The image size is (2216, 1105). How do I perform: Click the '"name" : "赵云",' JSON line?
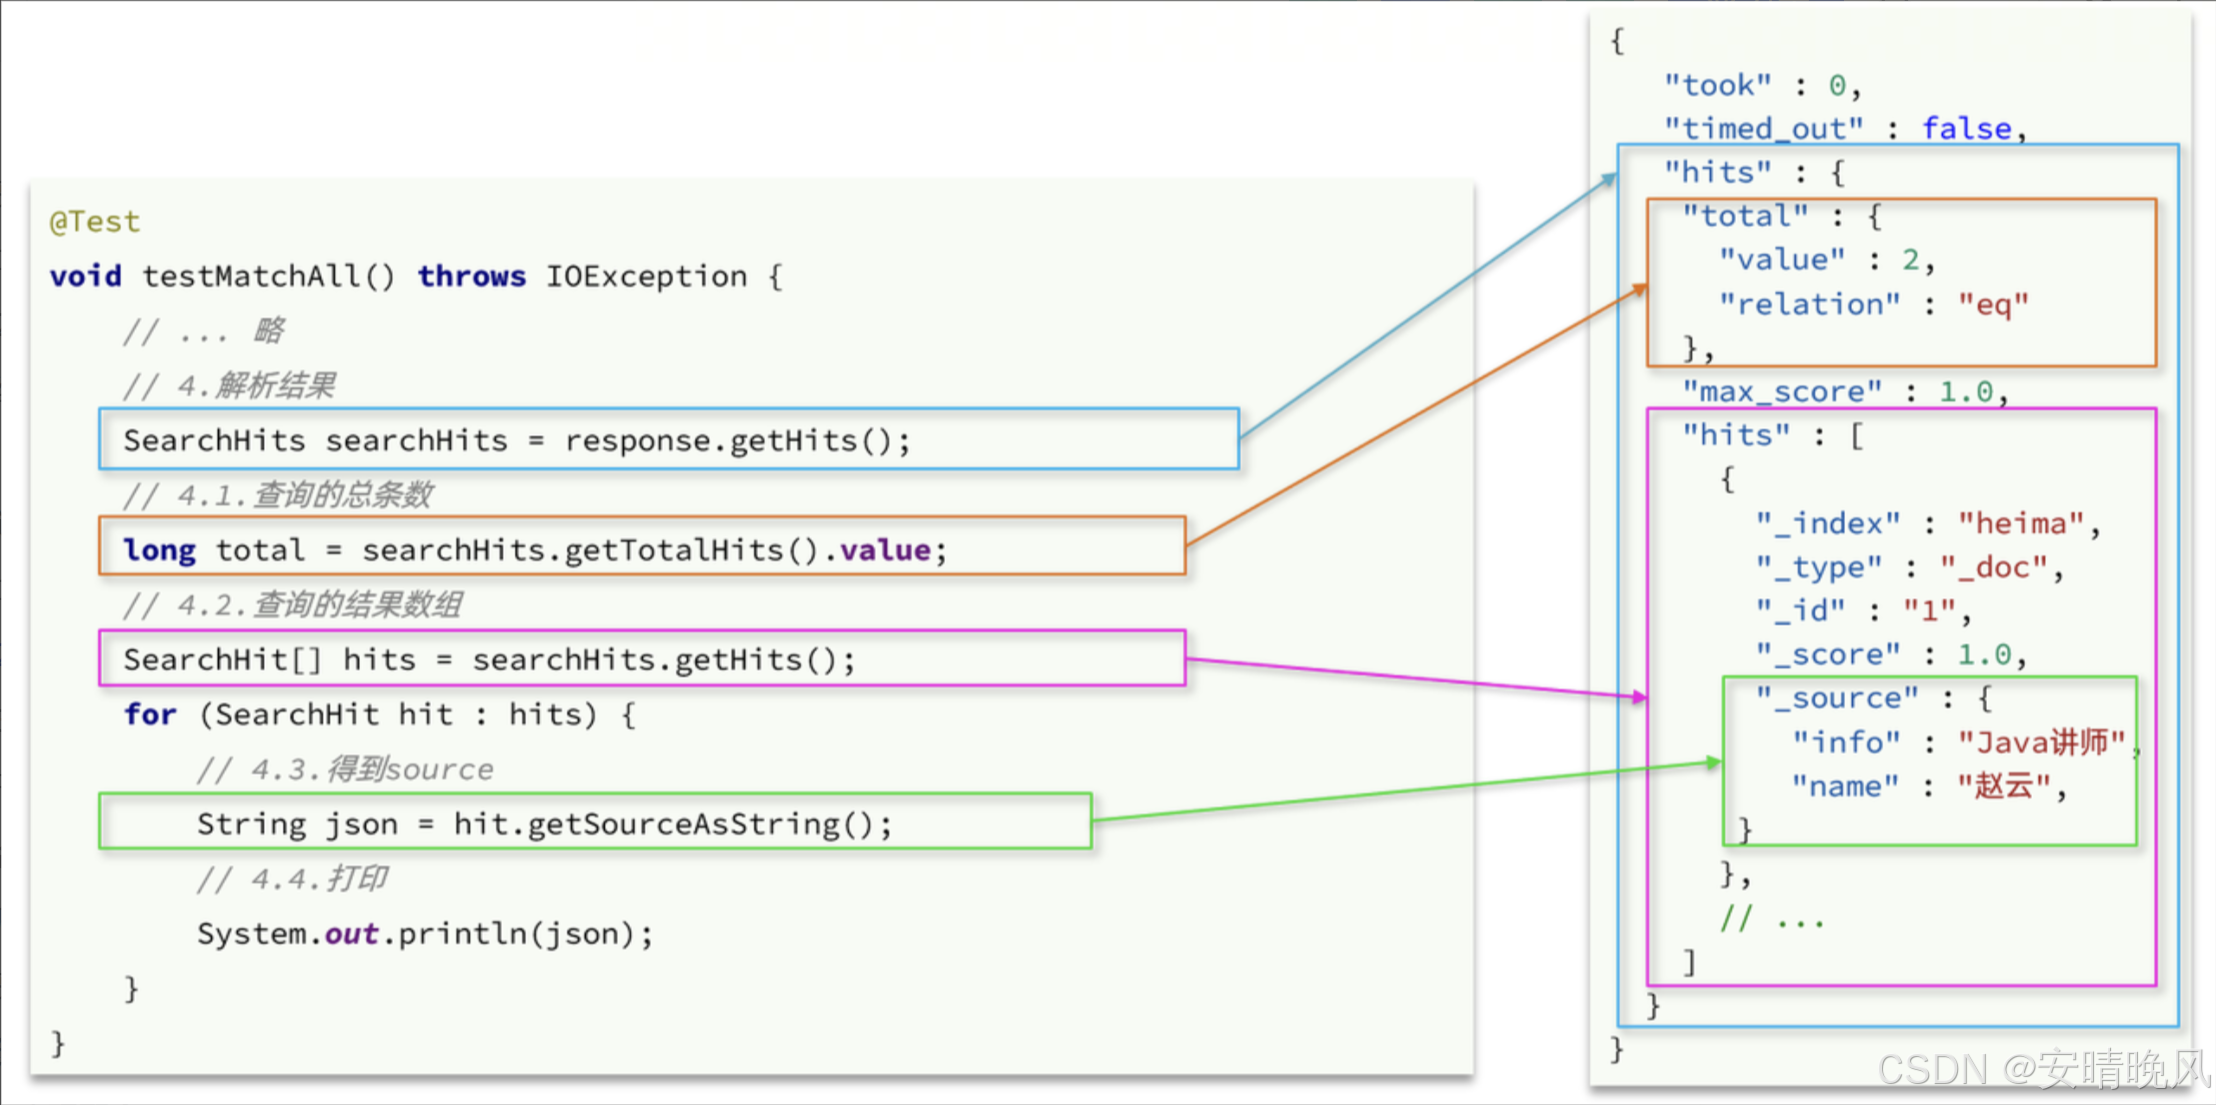[1929, 786]
